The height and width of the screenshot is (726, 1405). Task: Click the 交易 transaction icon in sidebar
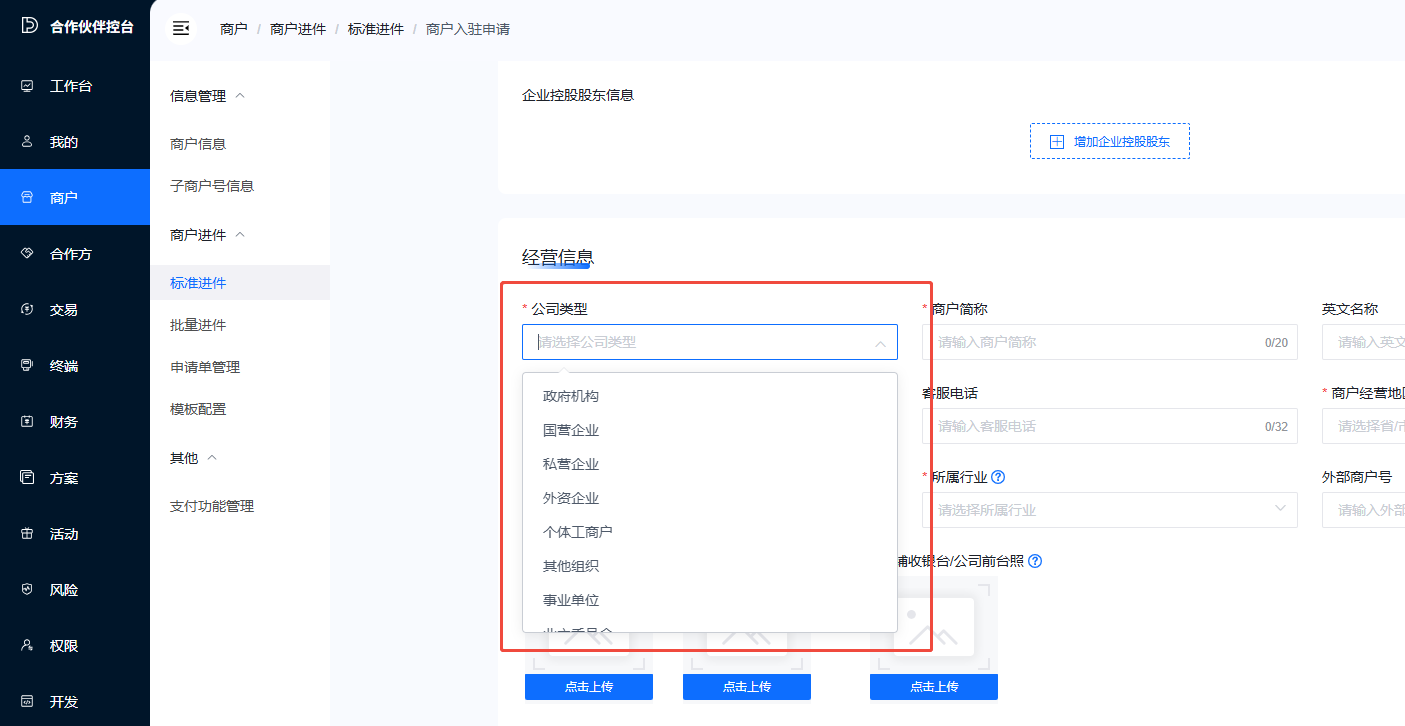pyautogui.click(x=28, y=310)
